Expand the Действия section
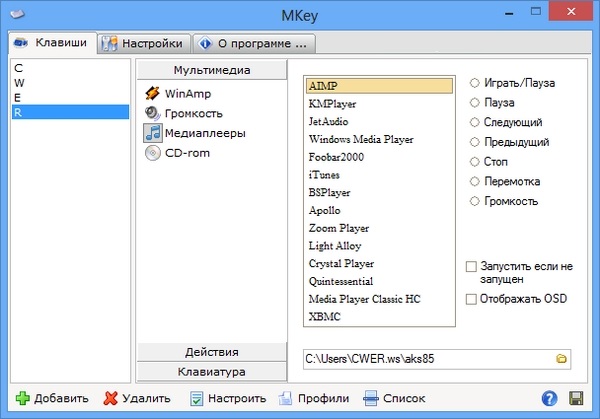Viewport: 600px width, 419px height. (x=212, y=352)
